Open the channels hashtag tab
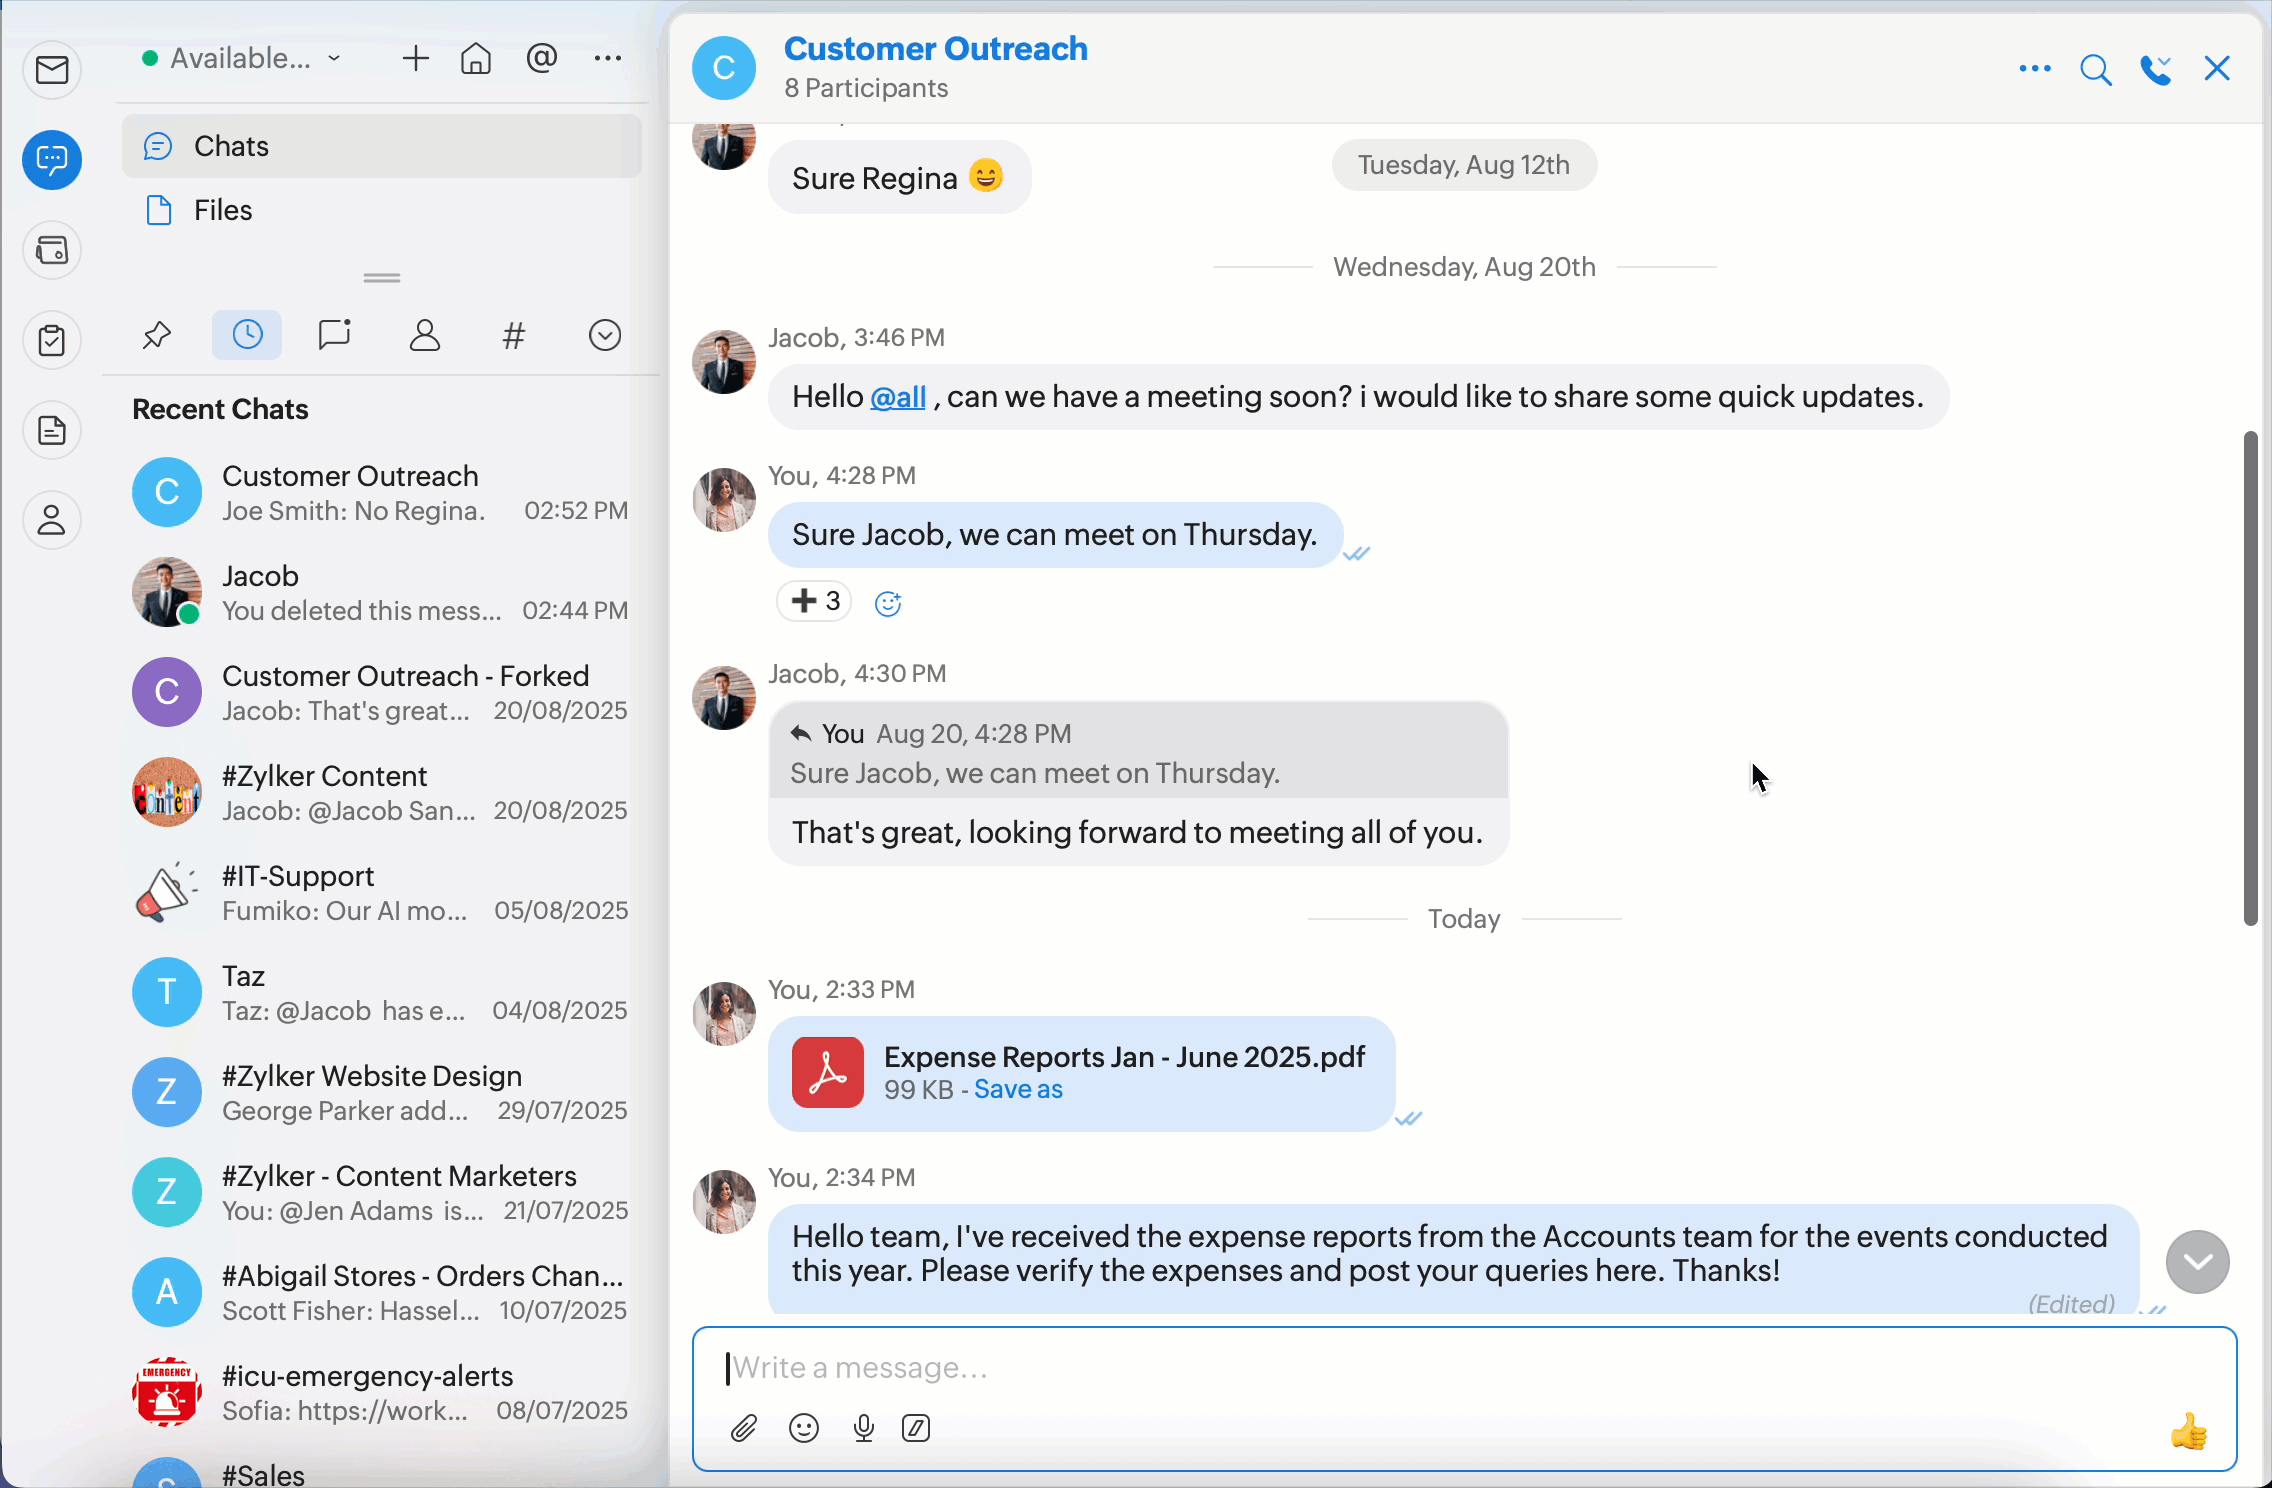 pos(514,335)
